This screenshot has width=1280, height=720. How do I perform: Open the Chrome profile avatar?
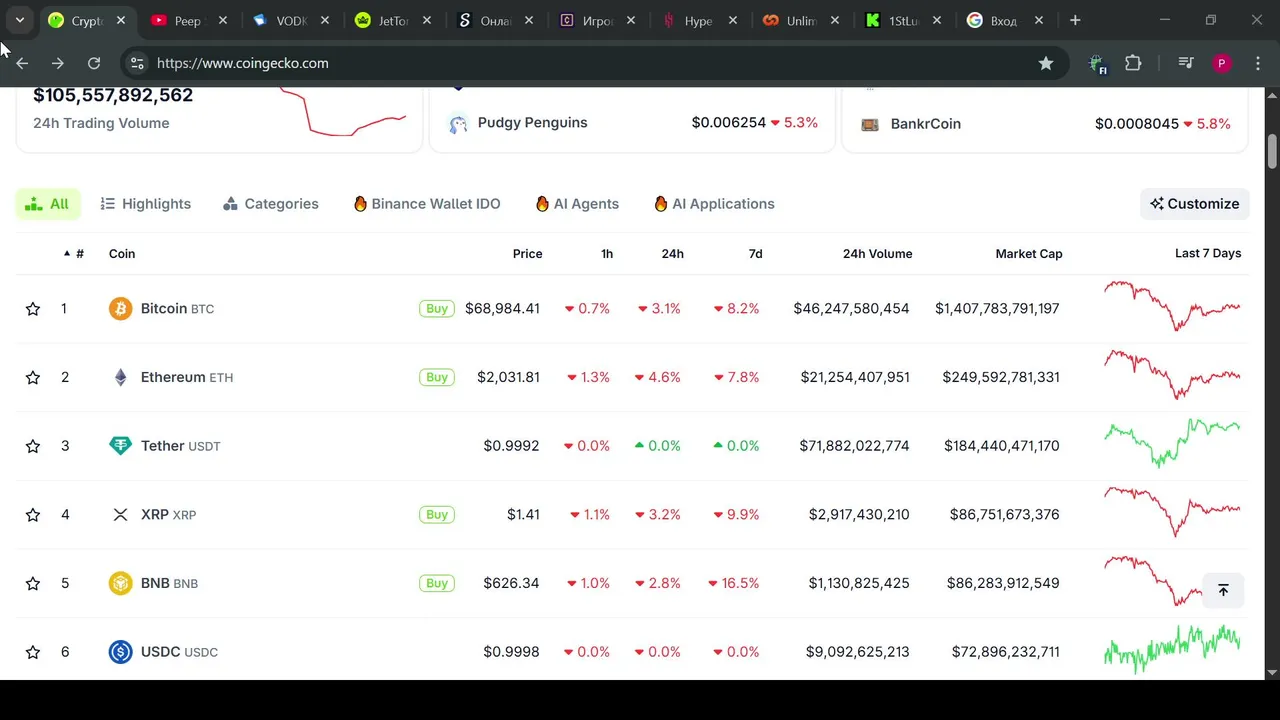coord(1221,63)
